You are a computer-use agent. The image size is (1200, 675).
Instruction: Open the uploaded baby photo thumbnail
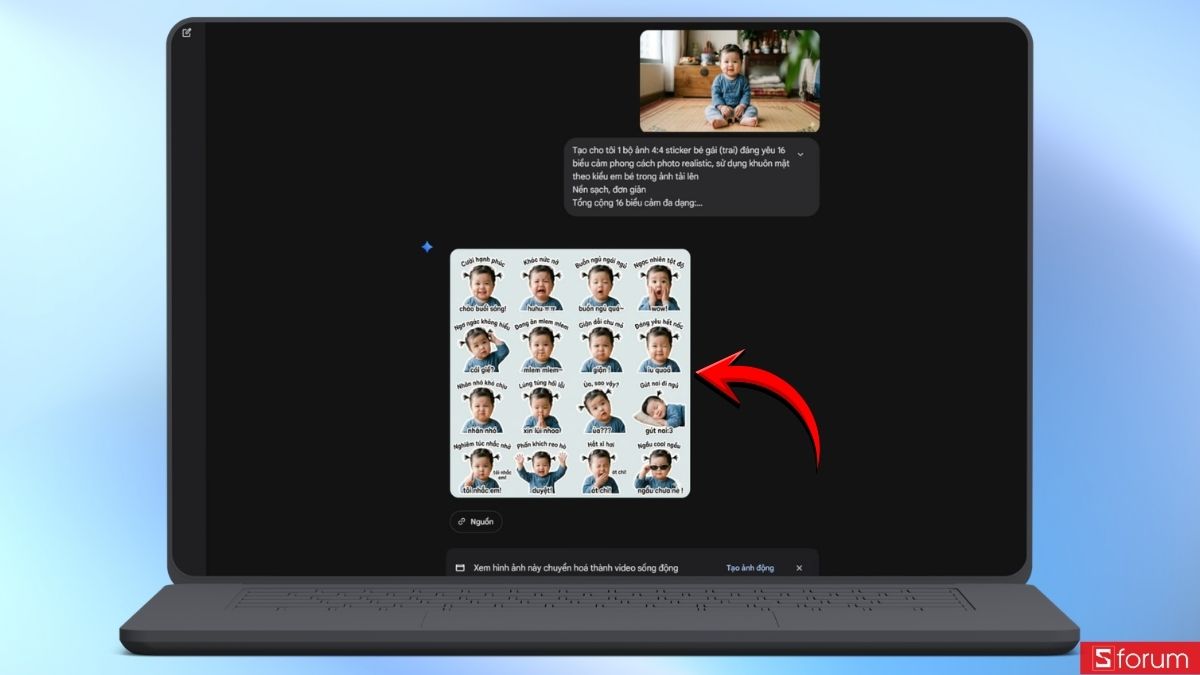(730, 80)
